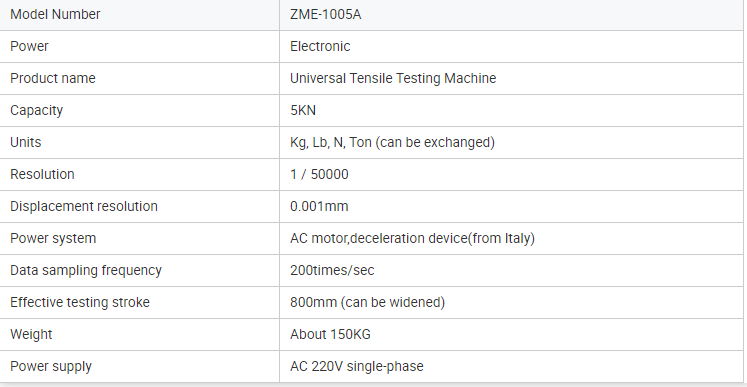Image resolution: width=747 pixels, height=387 pixels.
Task: Click the Product name label
Action: [53, 78]
